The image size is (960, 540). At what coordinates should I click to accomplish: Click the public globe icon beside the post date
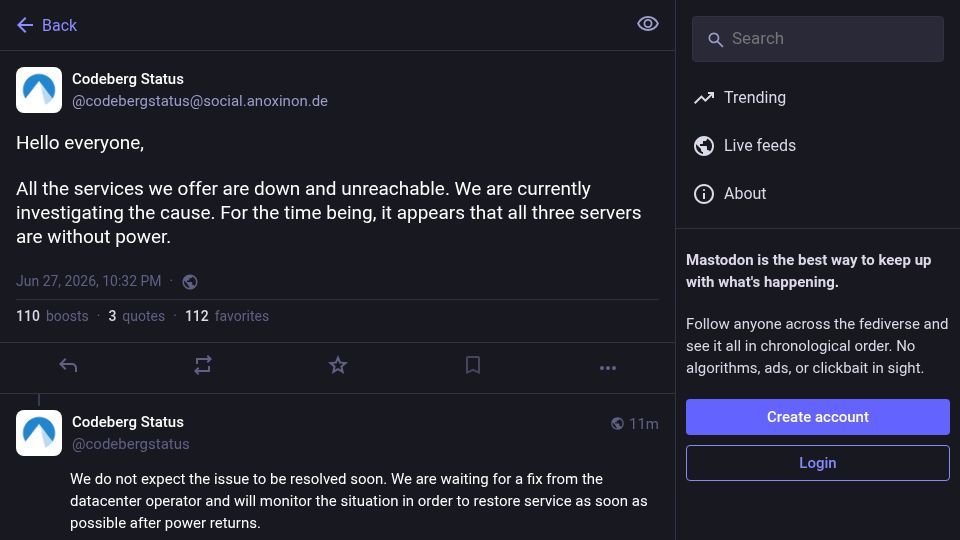click(190, 282)
